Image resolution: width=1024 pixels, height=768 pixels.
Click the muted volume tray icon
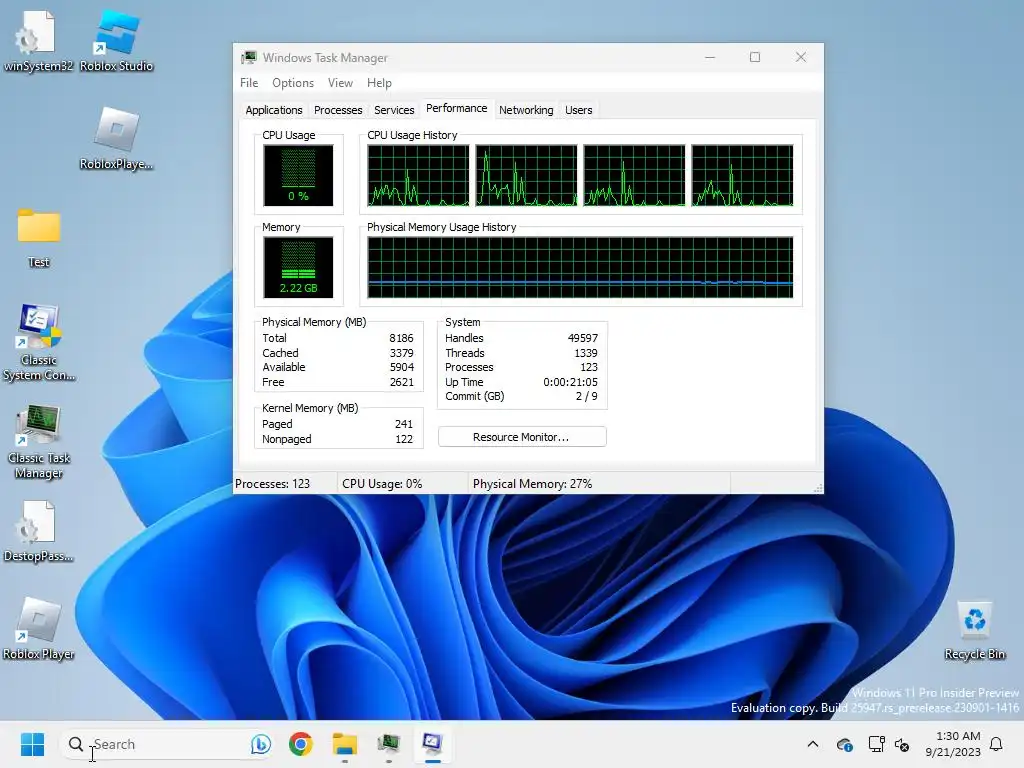(902, 744)
